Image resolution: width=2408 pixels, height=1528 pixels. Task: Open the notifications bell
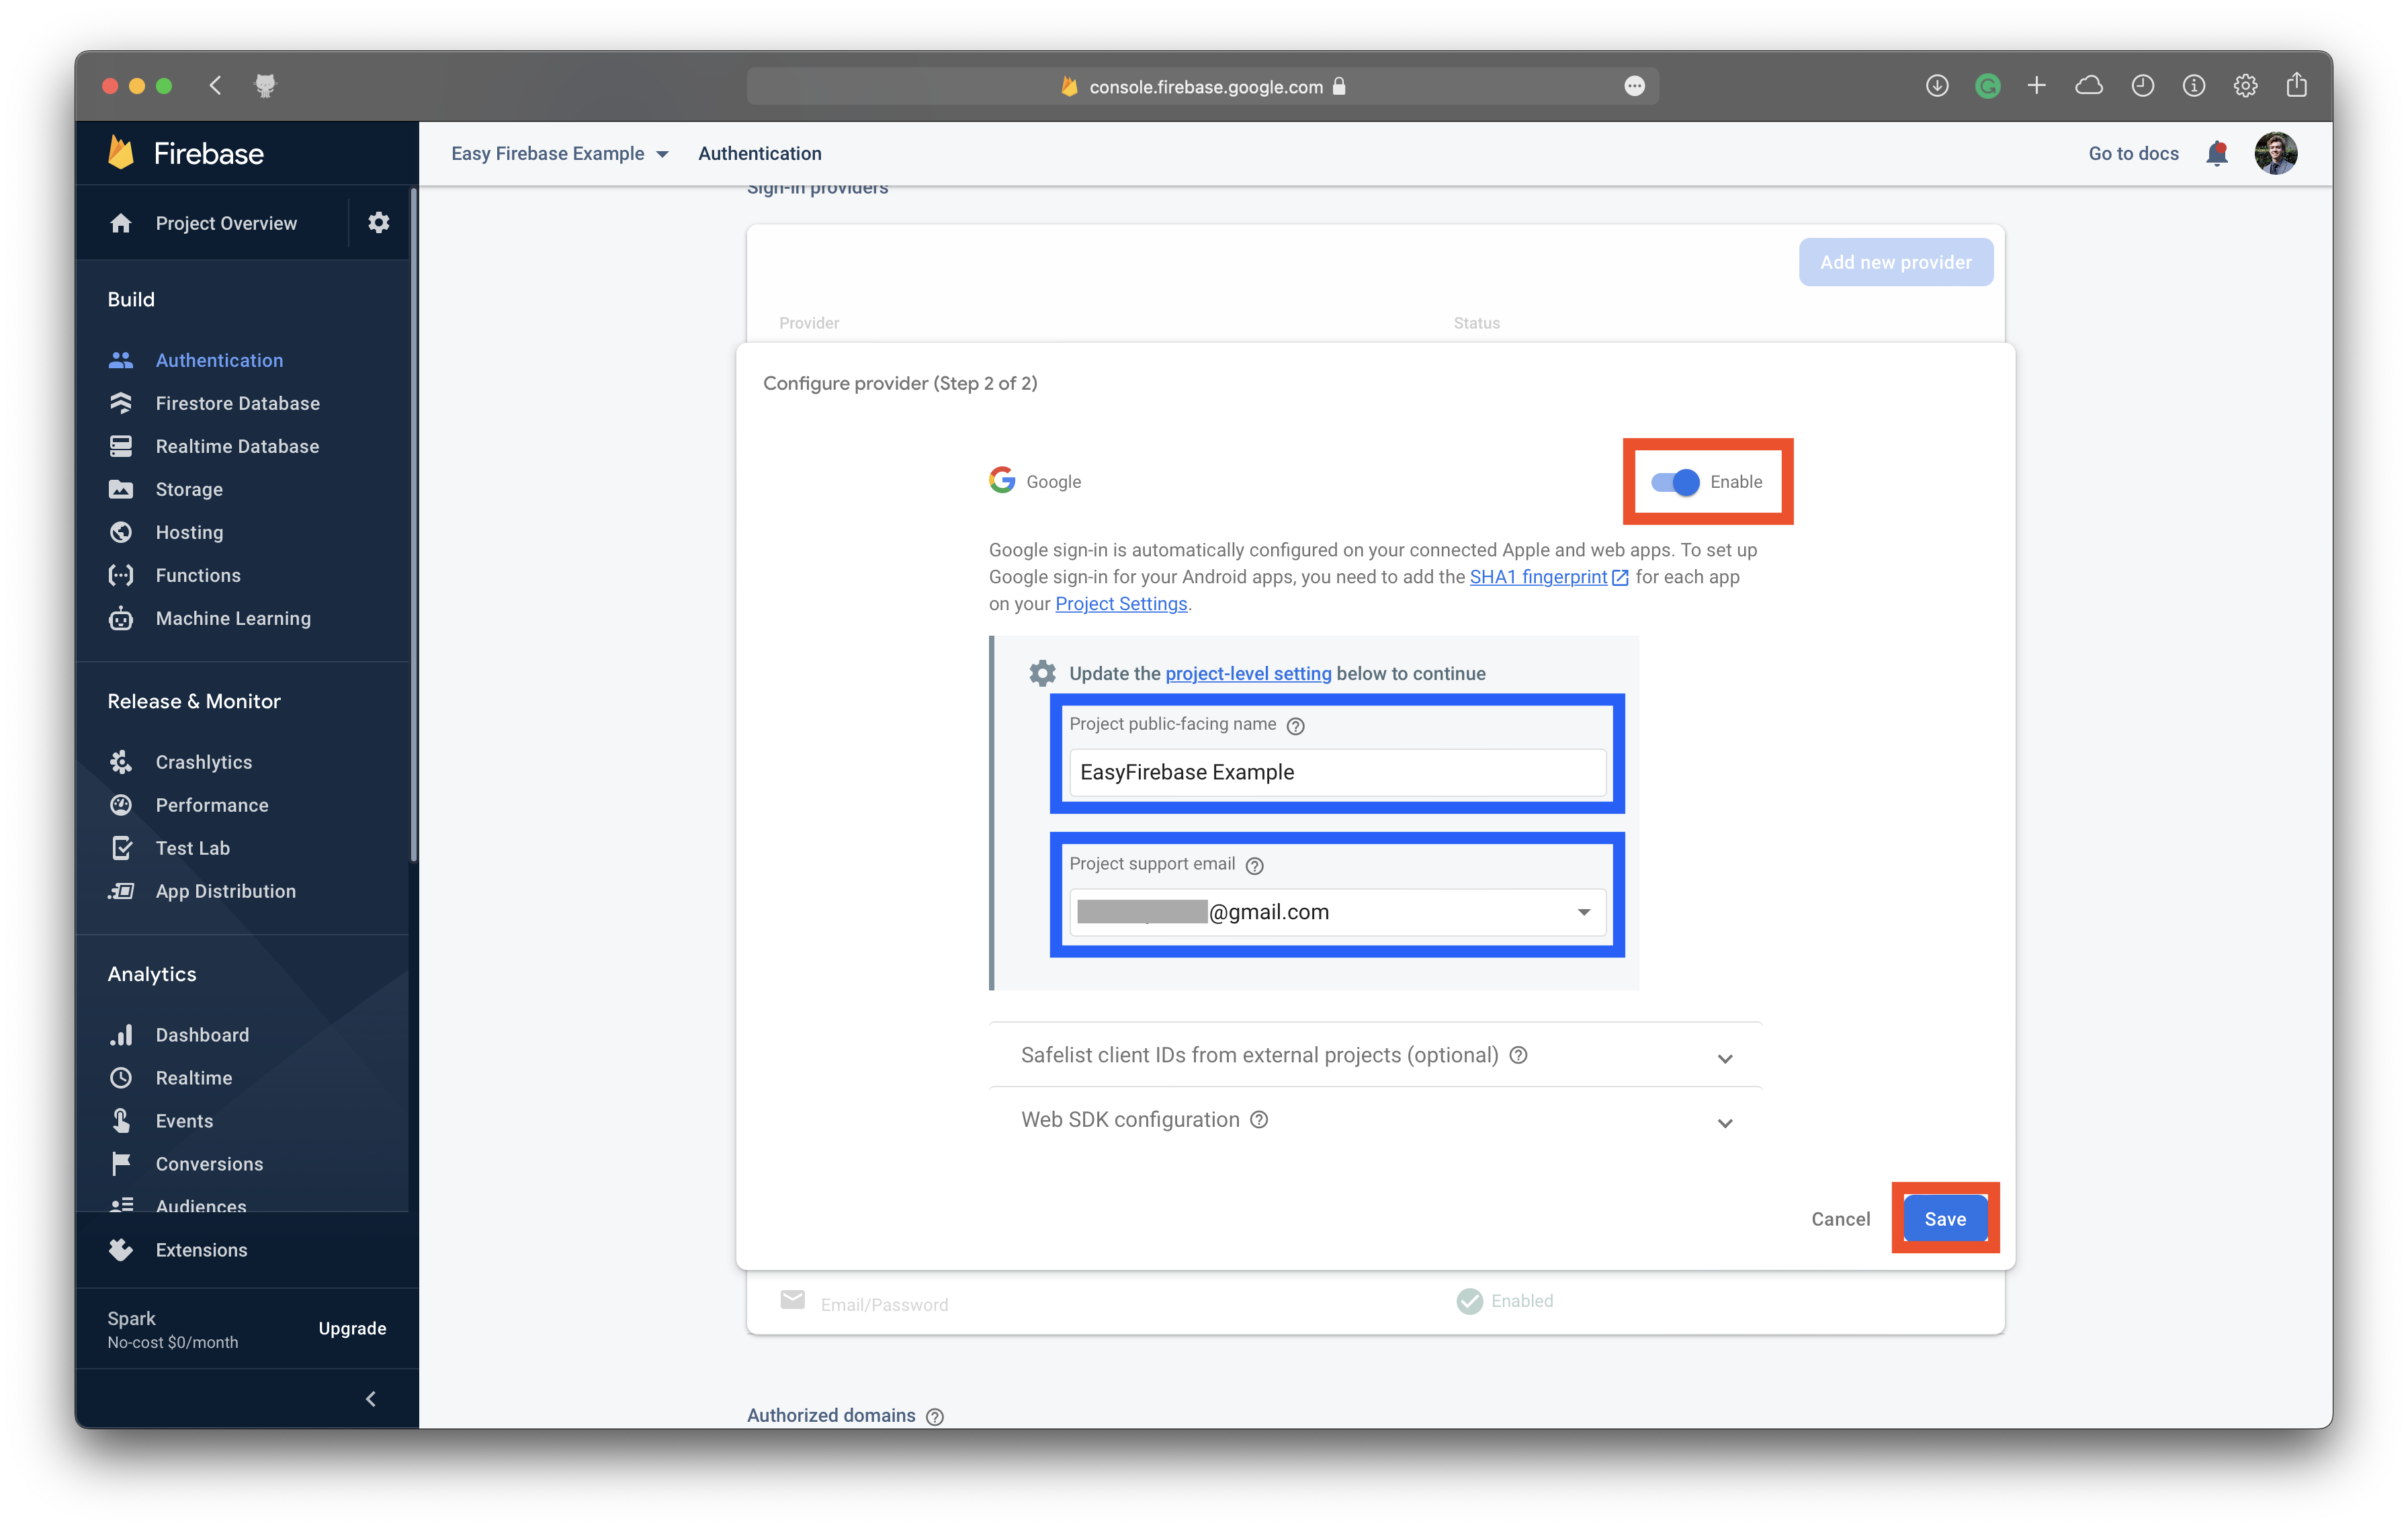pyautogui.click(x=2216, y=153)
